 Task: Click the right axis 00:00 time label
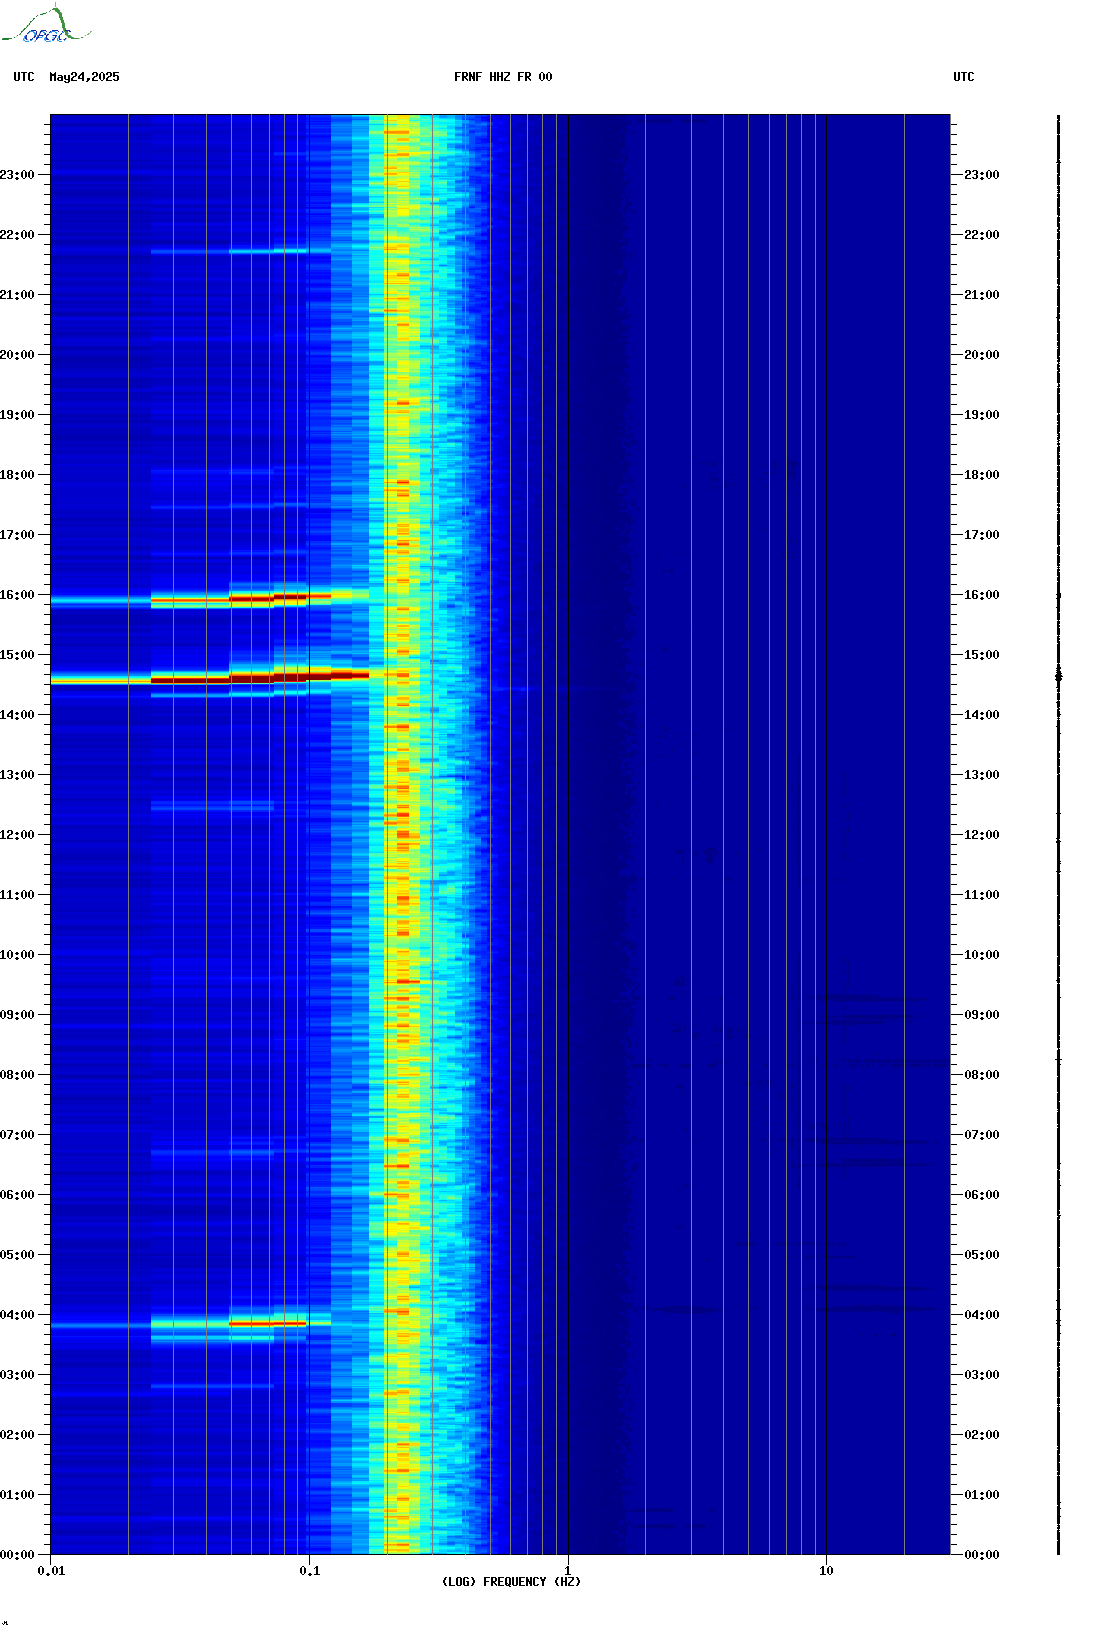tap(982, 1555)
